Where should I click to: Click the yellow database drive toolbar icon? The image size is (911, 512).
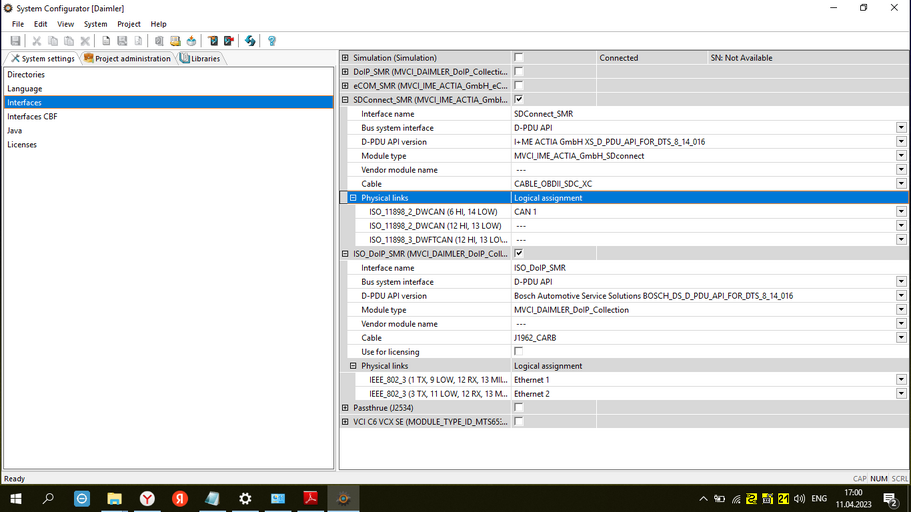click(x=175, y=41)
